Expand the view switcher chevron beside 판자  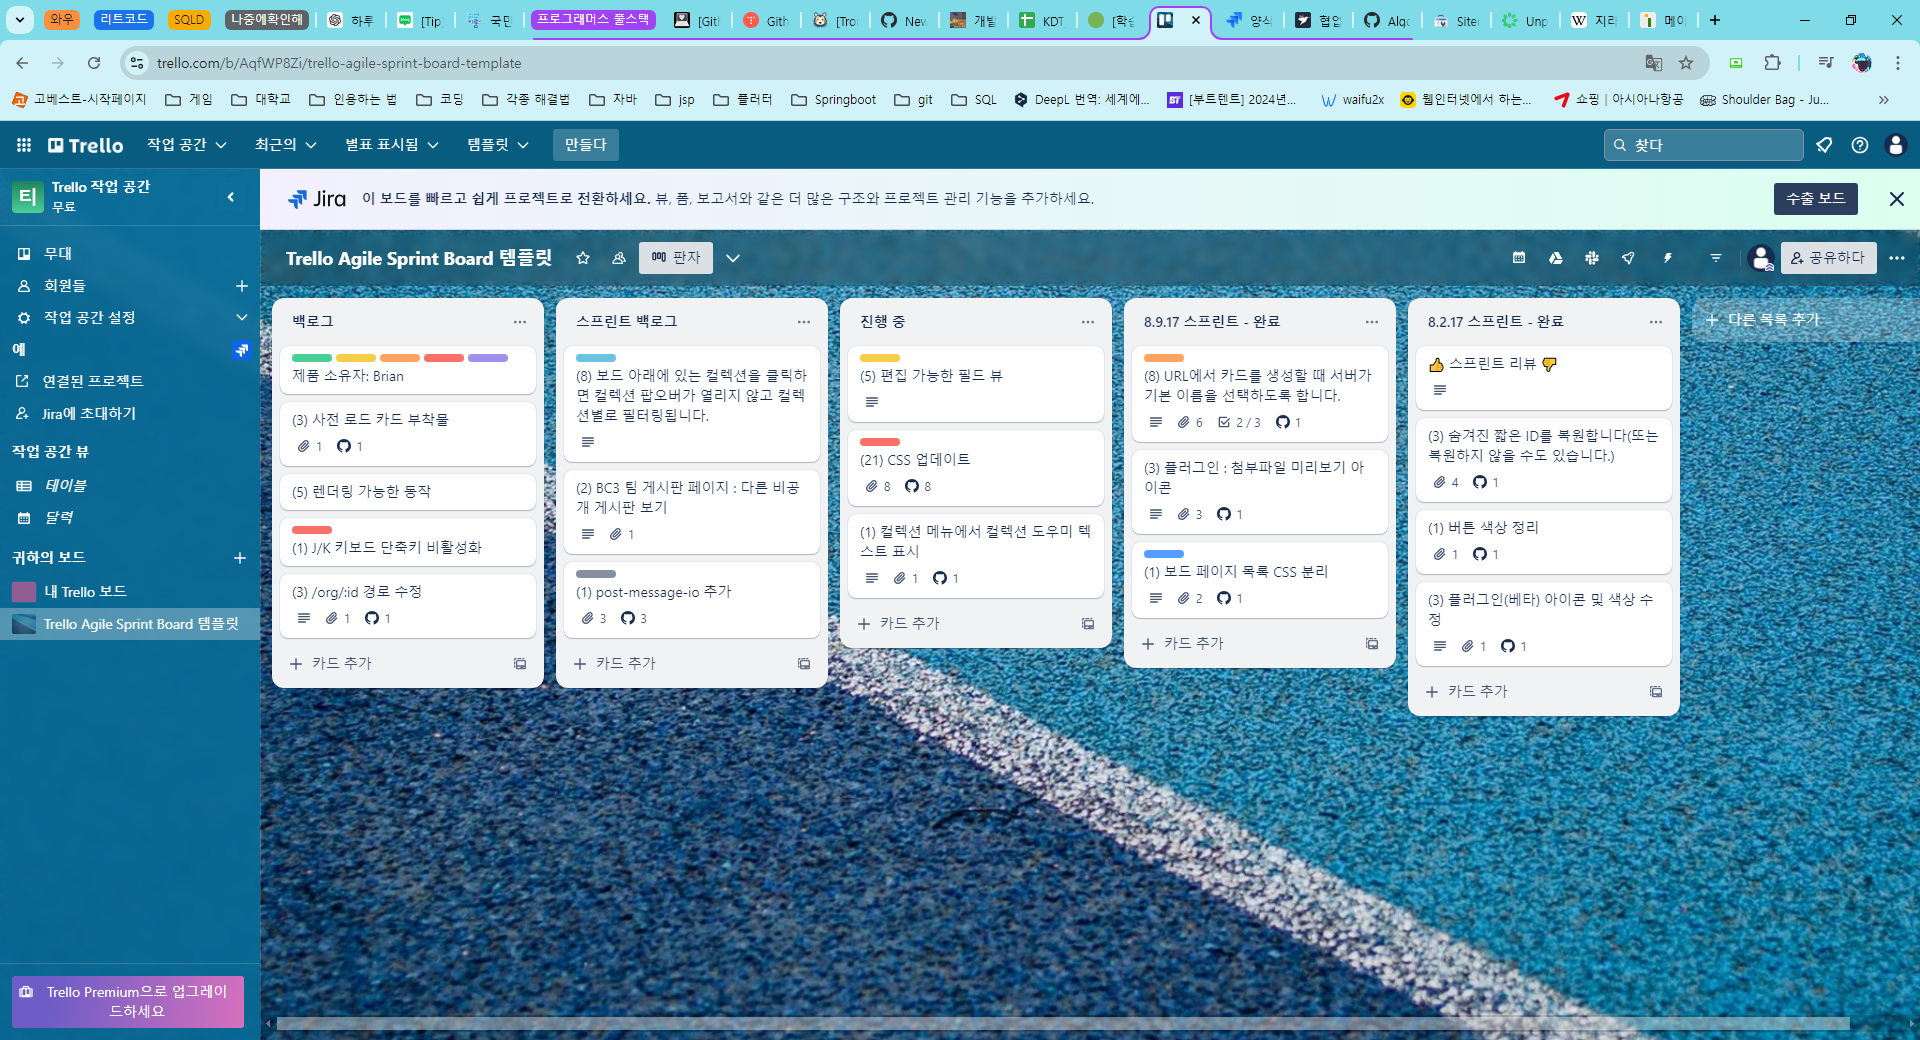[x=733, y=258]
